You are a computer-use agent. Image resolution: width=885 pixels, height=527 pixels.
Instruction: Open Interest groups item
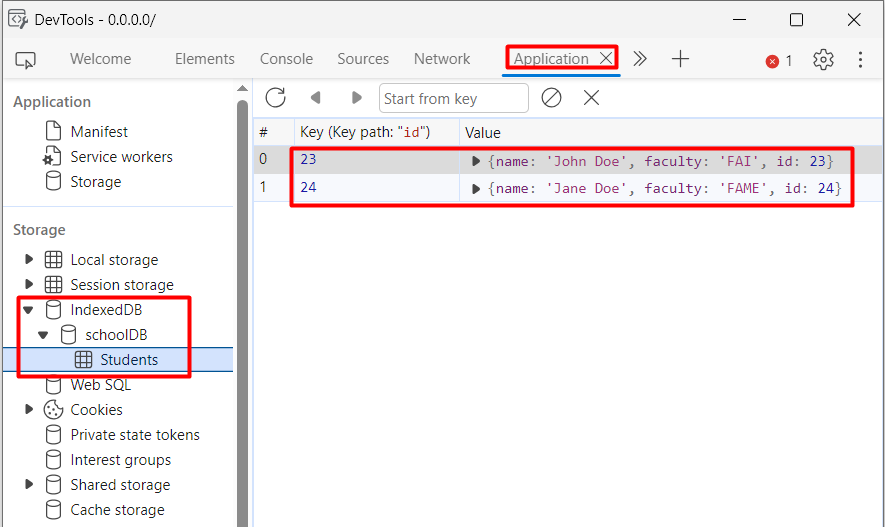pos(120,460)
